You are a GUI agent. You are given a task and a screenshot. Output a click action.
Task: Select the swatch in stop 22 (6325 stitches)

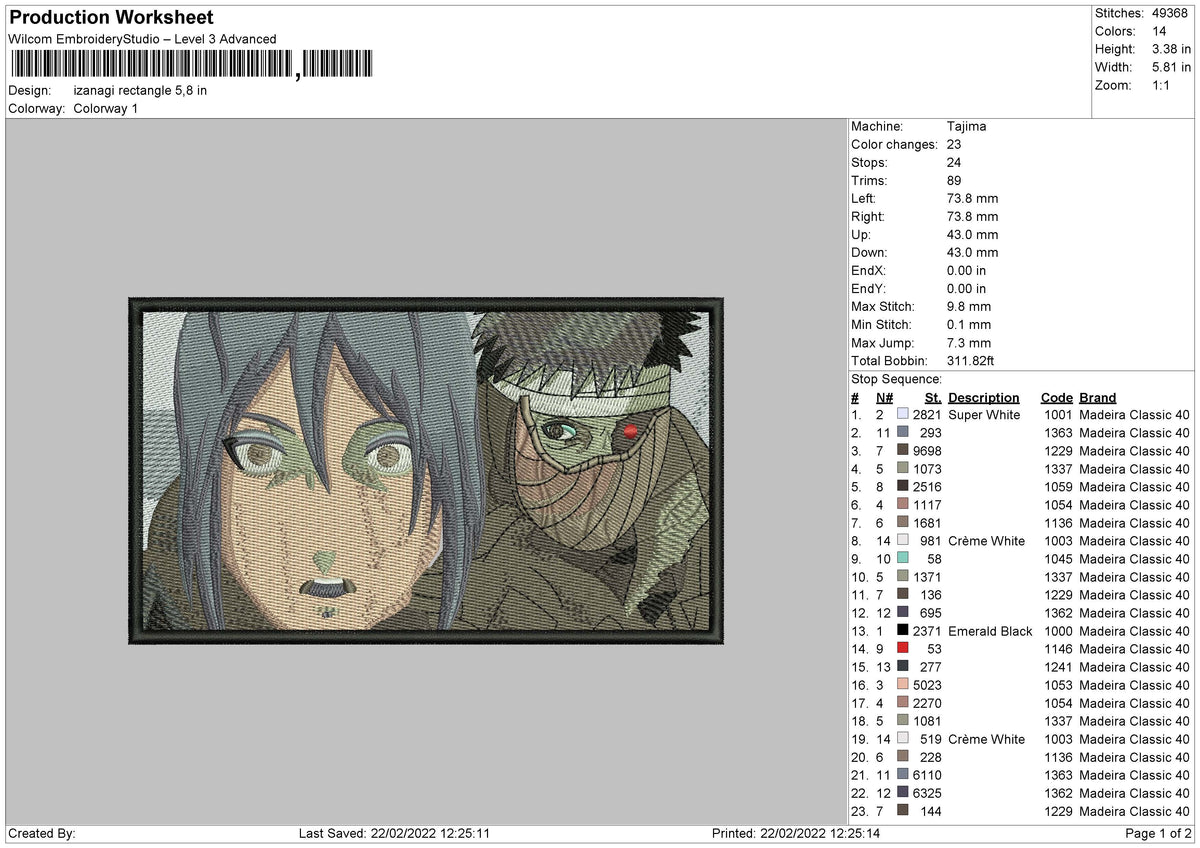tap(903, 793)
